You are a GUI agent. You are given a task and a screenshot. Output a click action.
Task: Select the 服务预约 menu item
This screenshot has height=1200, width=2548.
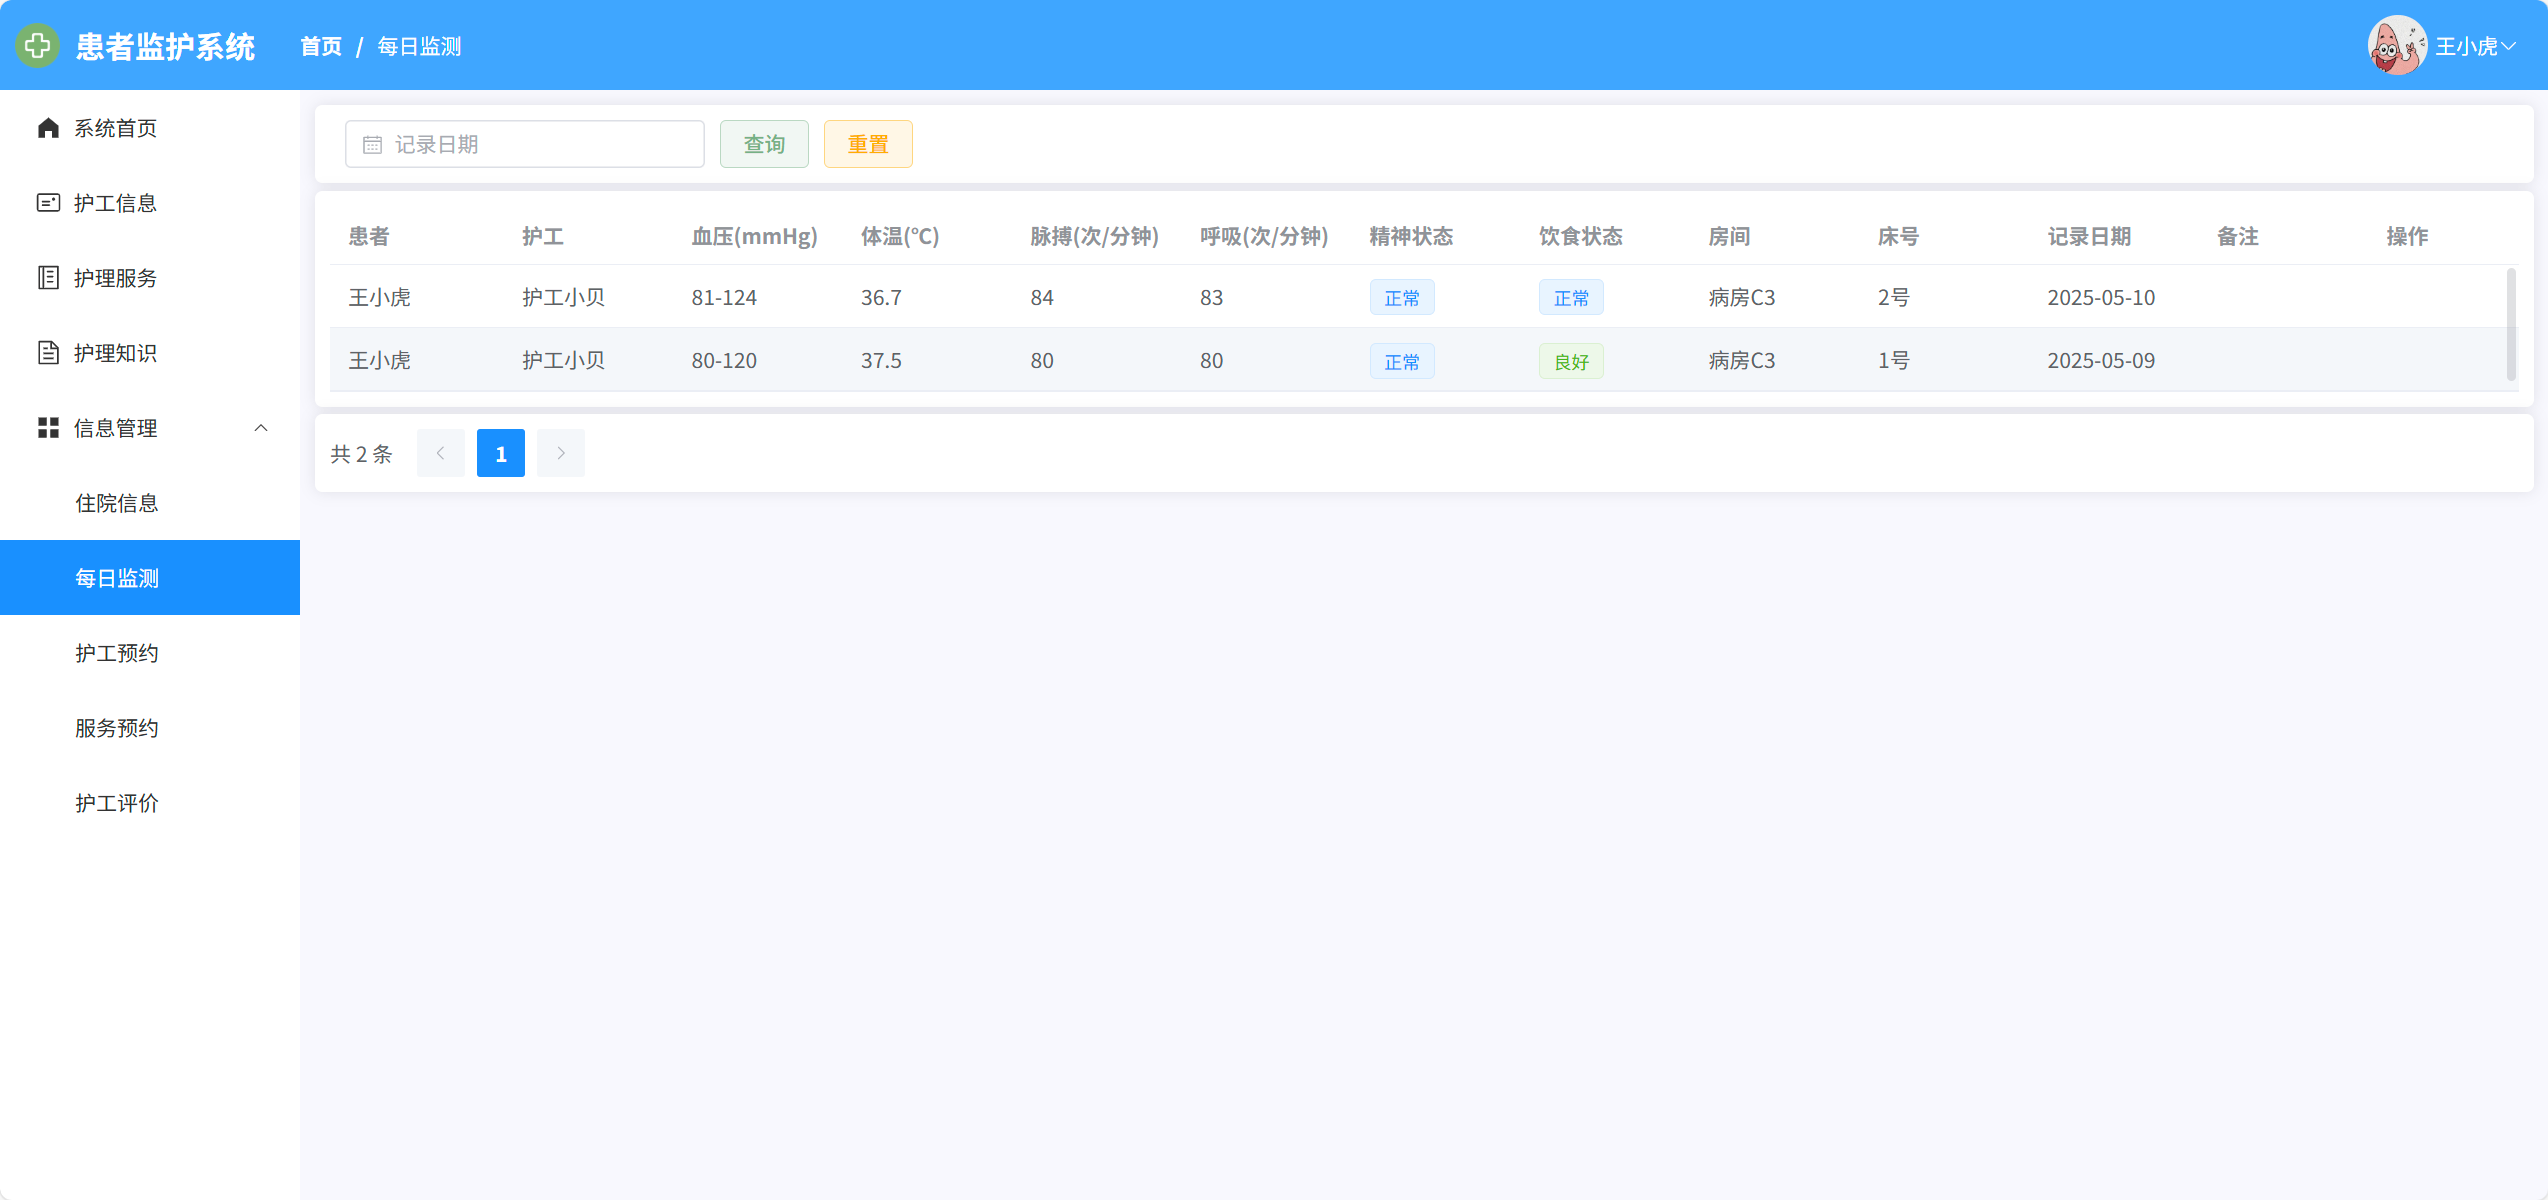coord(117,728)
